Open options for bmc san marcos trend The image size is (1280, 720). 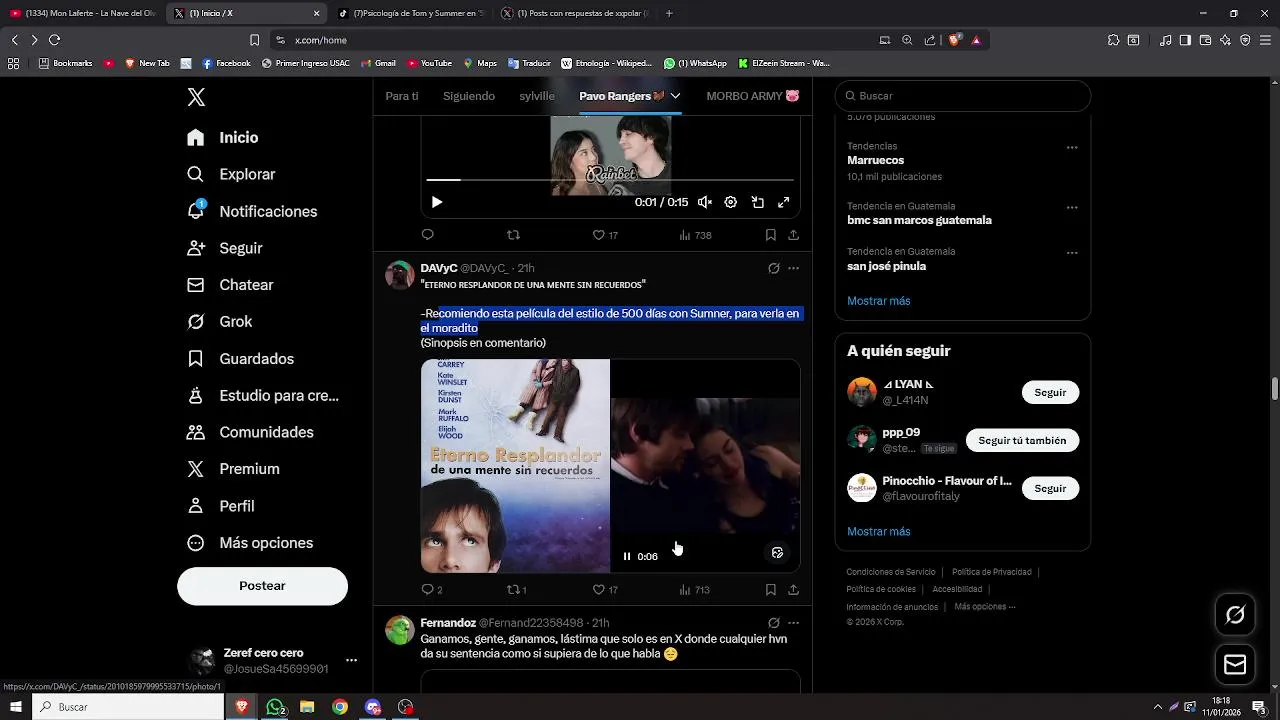[1072, 208]
